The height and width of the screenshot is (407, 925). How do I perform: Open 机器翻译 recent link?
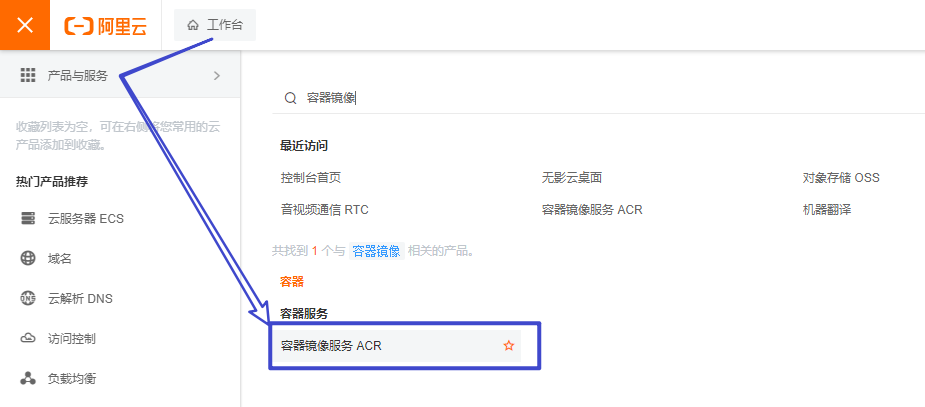click(x=826, y=210)
